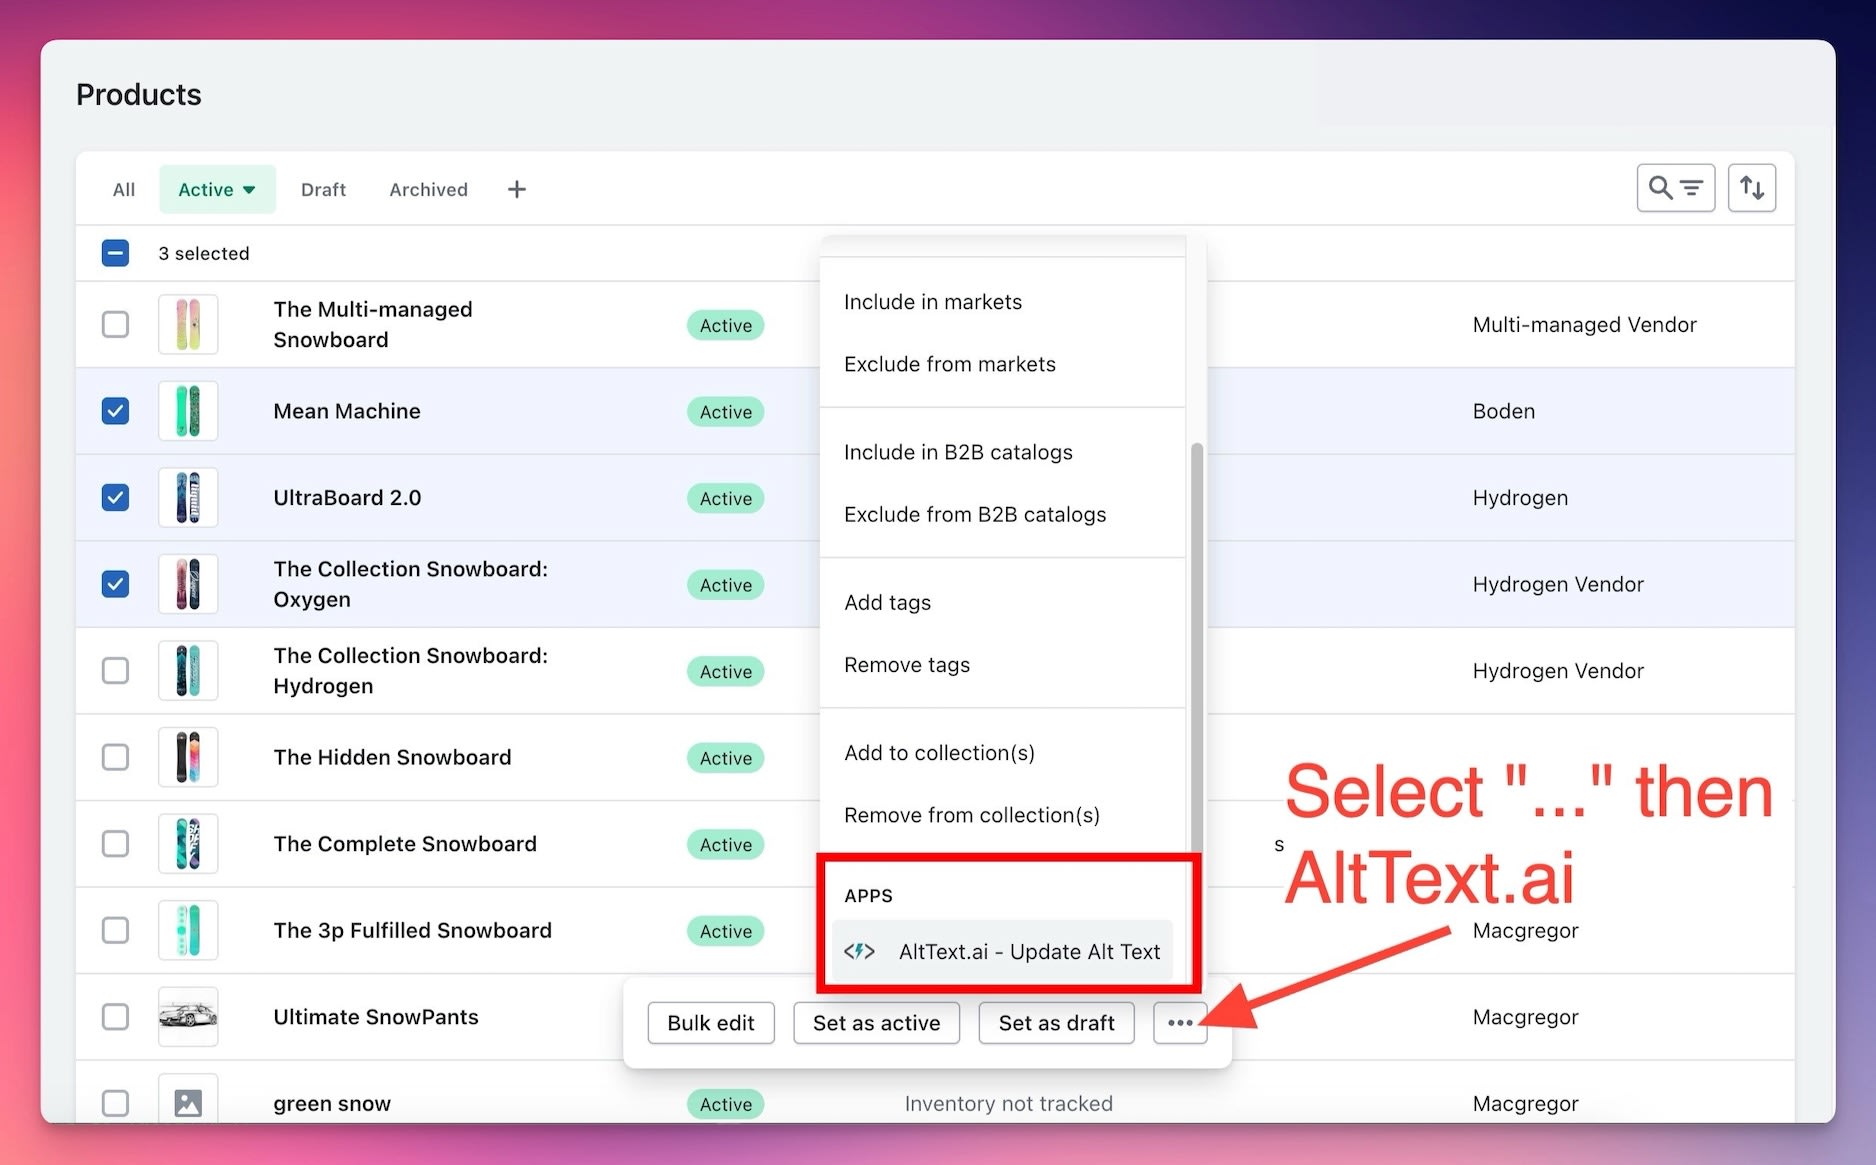Open the search and filter tool
This screenshot has height=1165, width=1876.
click(x=1675, y=188)
